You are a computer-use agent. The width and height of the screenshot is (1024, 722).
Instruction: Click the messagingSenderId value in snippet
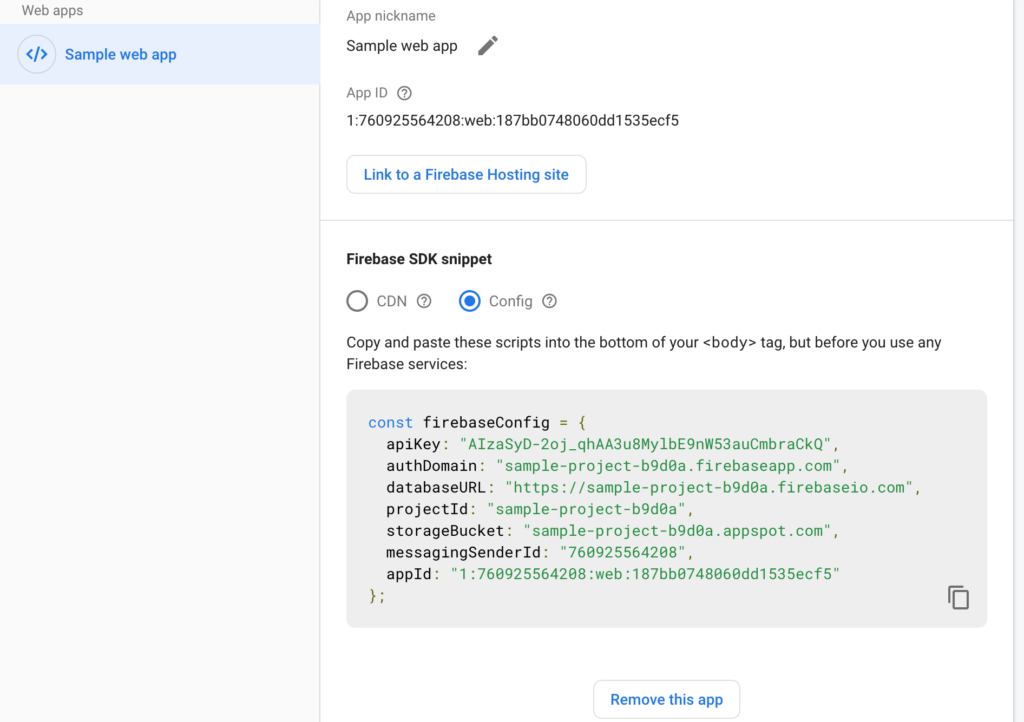pos(622,553)
